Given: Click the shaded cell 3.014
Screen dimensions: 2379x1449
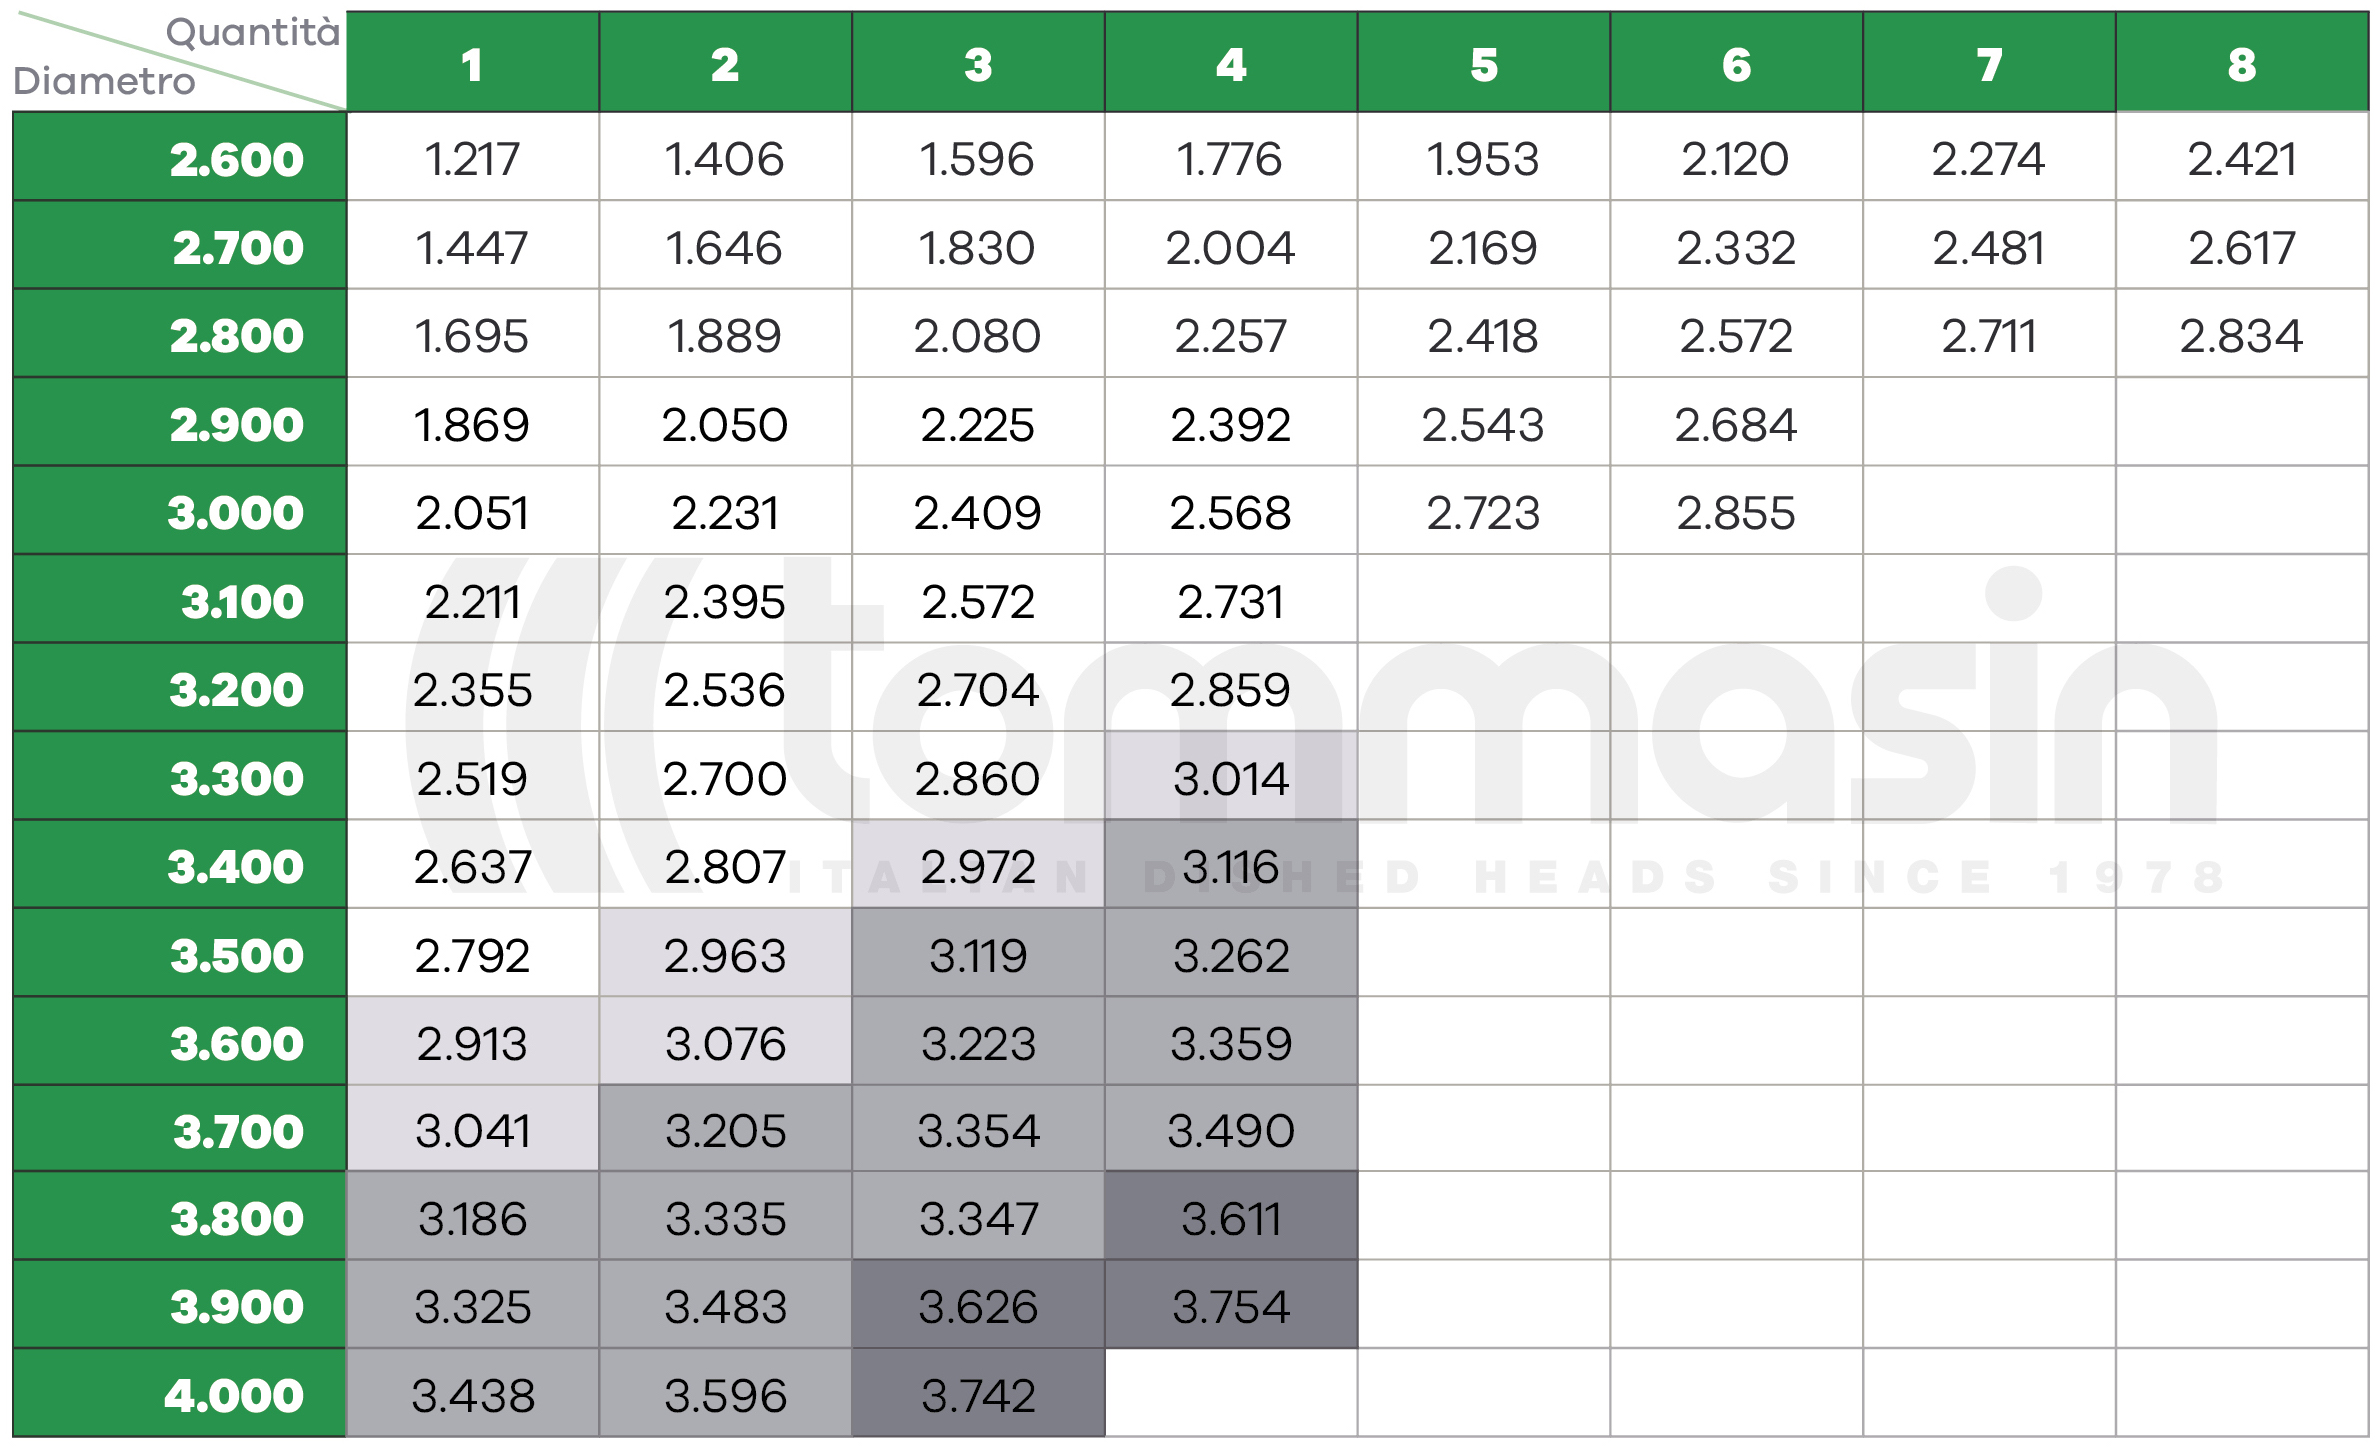Looking at the screenshot, I should click(x=1231, y=776).
